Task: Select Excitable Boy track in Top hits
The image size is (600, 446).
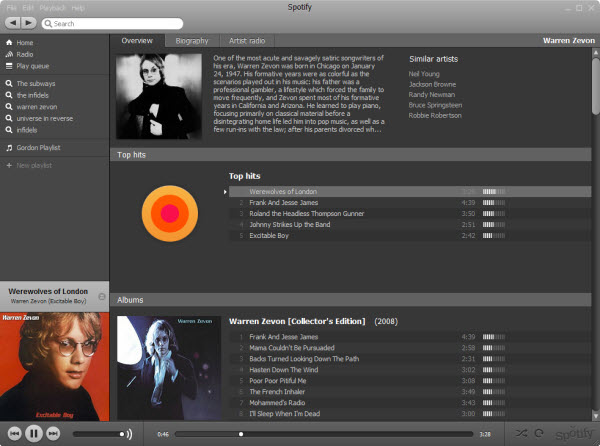Action: (x=410, y=236)
